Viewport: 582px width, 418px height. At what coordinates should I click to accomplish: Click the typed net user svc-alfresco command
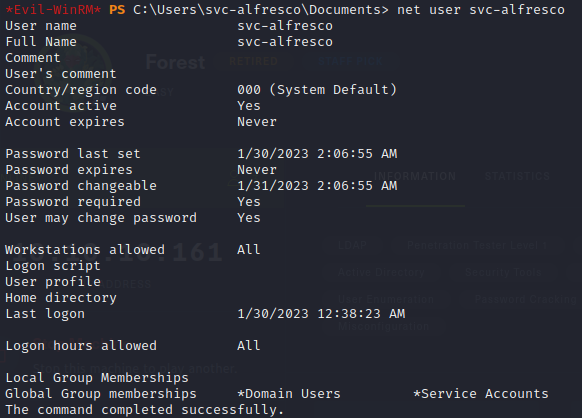click(481, 9)
